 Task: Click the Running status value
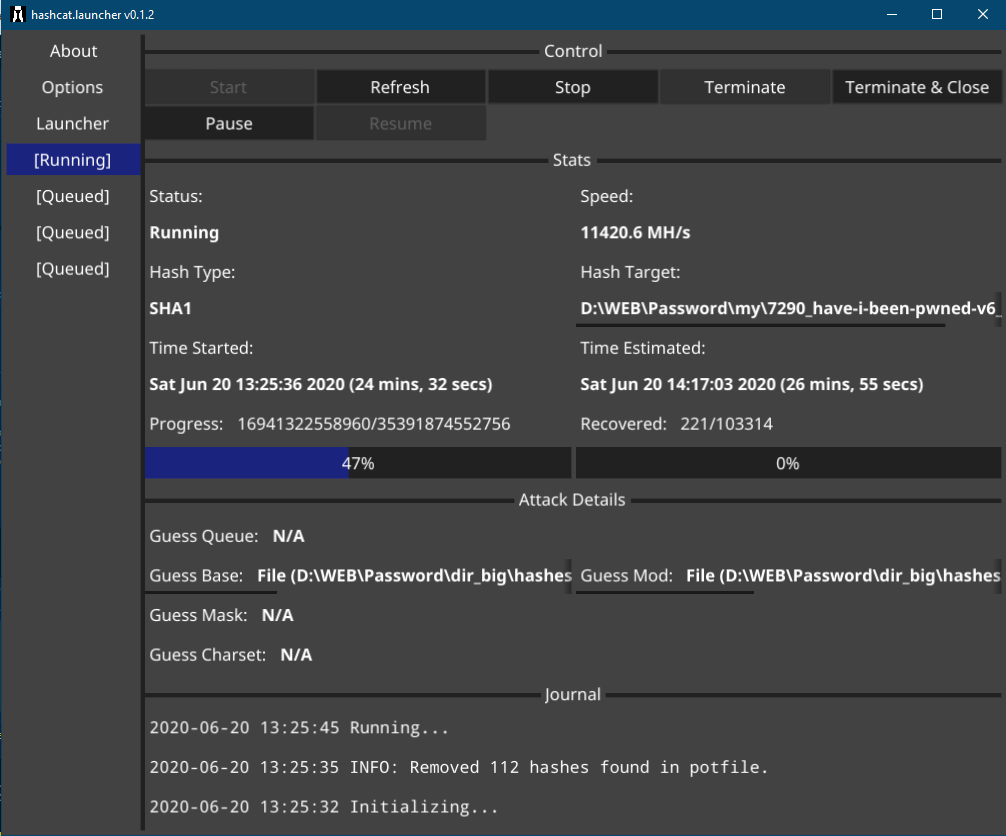pyautogui.click(x=184, y=233)
